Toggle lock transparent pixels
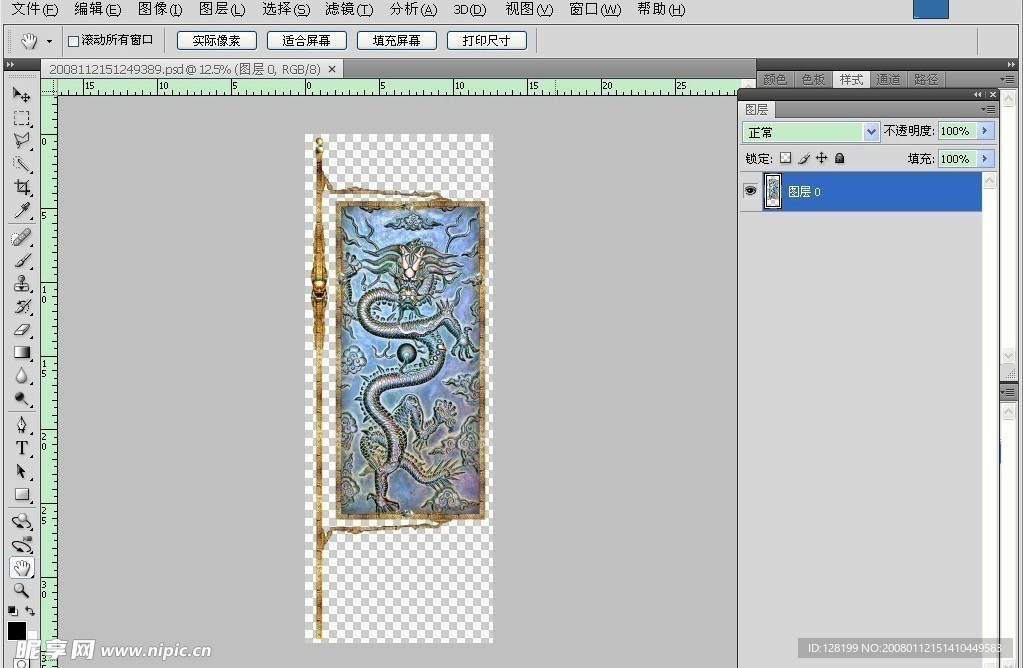Viewport: 1023px width, 668px height. pos(786,158)
